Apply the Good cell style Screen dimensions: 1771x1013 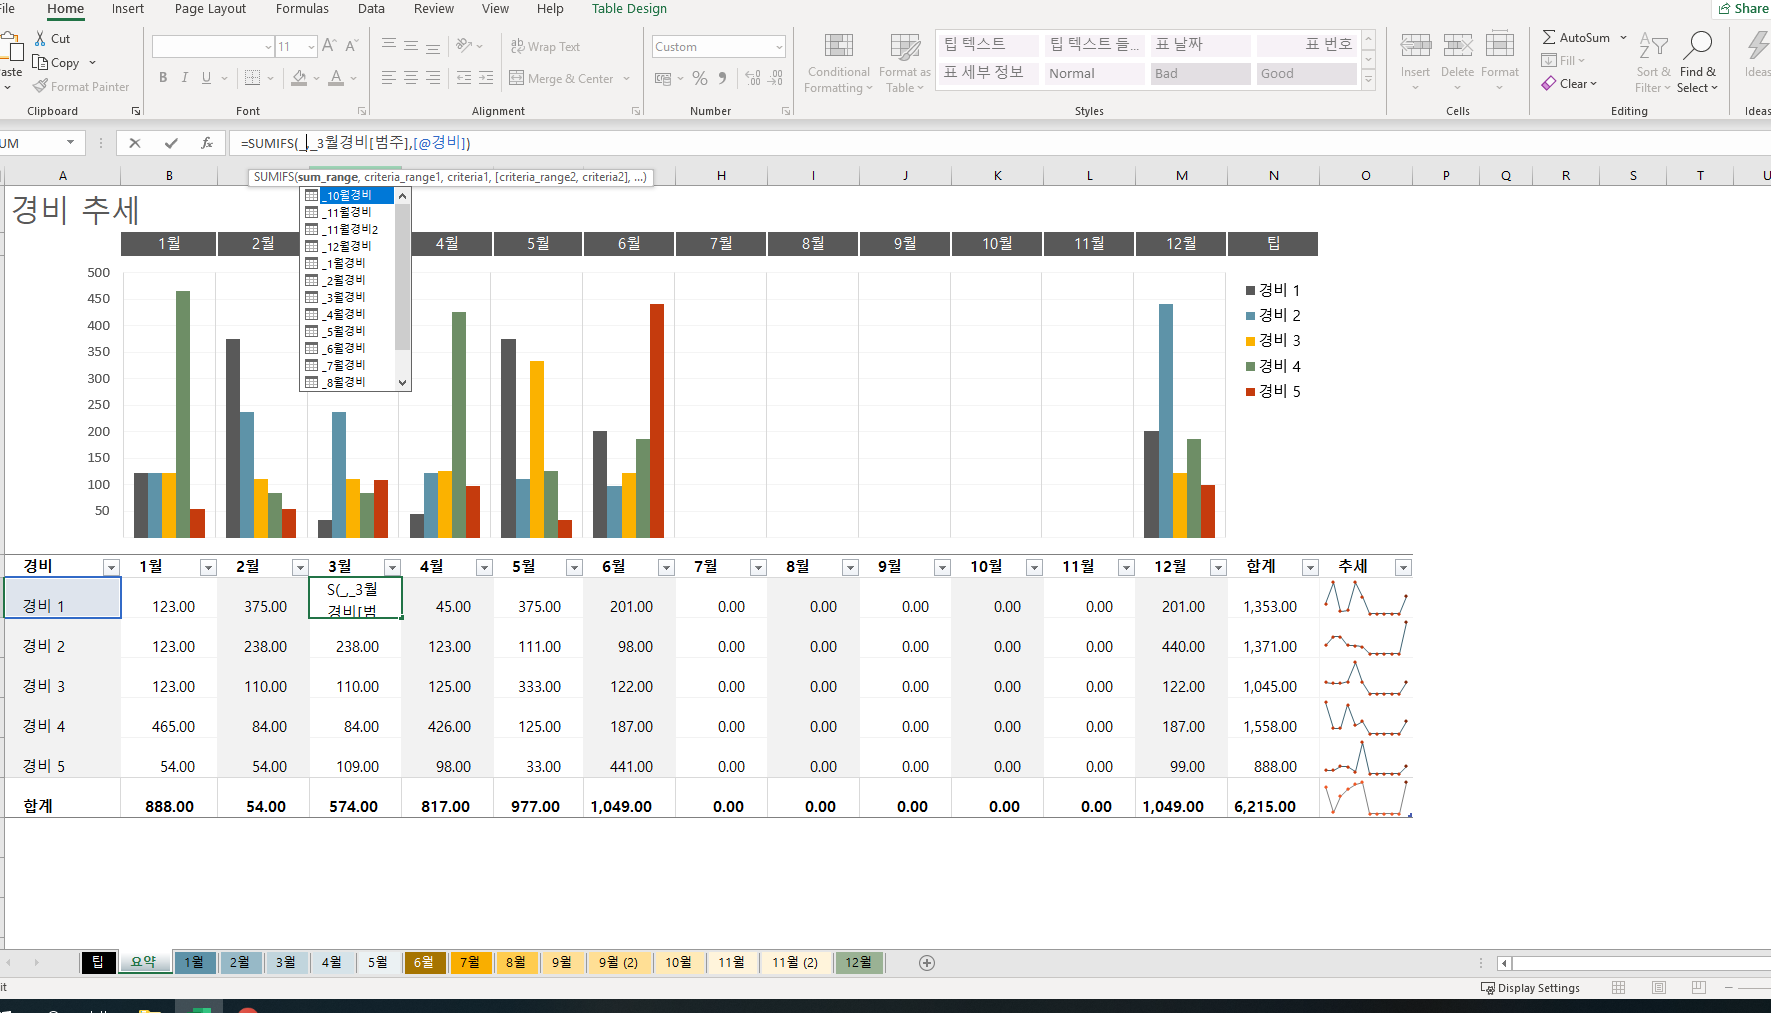pyautogui.click(x=1306, y=74)
